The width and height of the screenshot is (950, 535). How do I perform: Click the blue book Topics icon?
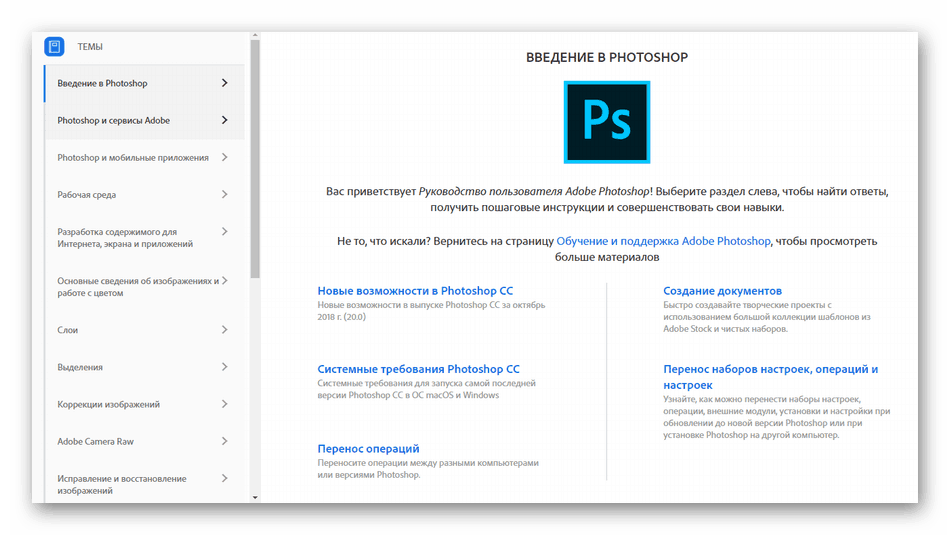[x=54, y=46]
